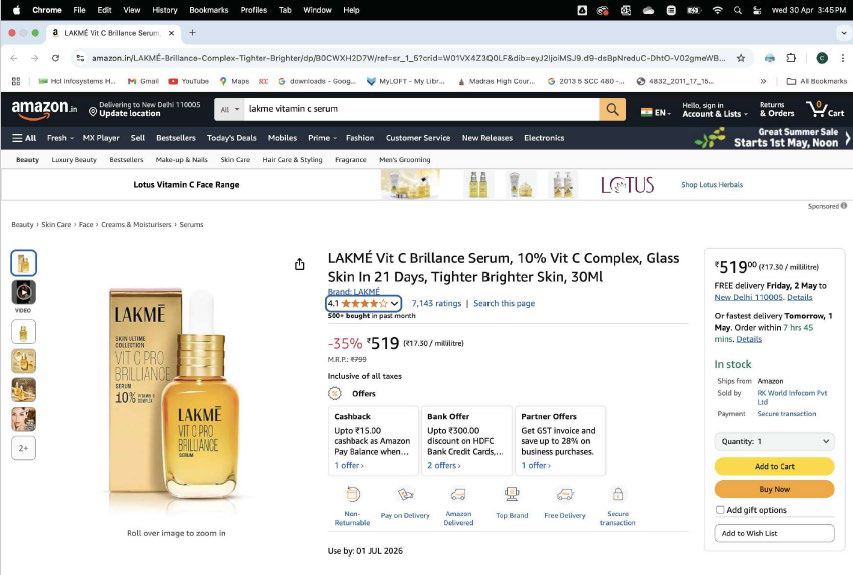
Task: Open the Quantity dropdown
Action: click(x=774, y=441)
